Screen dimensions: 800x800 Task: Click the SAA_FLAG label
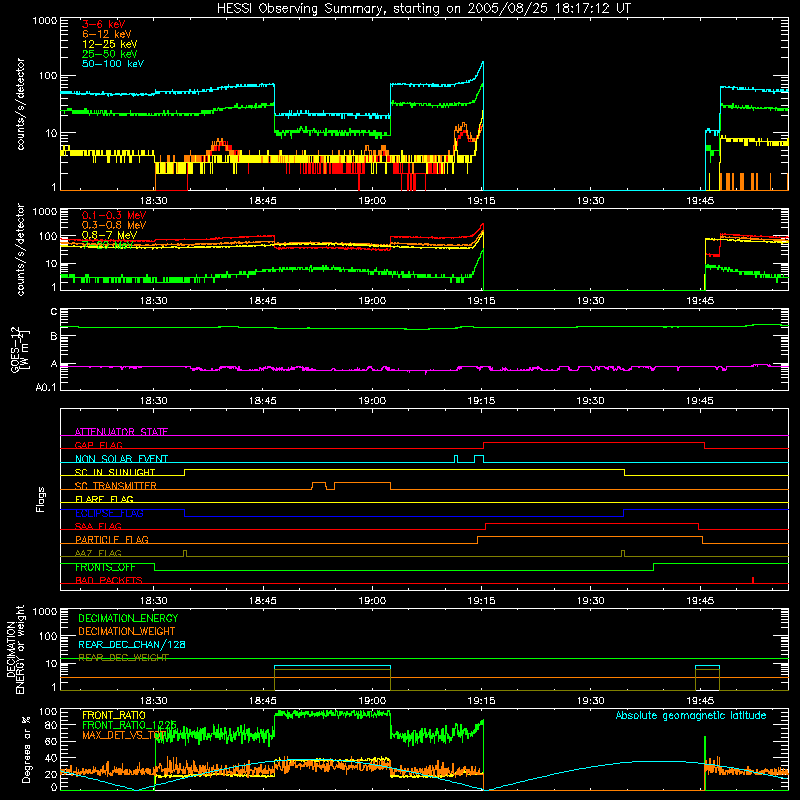[x=98, y=526]
